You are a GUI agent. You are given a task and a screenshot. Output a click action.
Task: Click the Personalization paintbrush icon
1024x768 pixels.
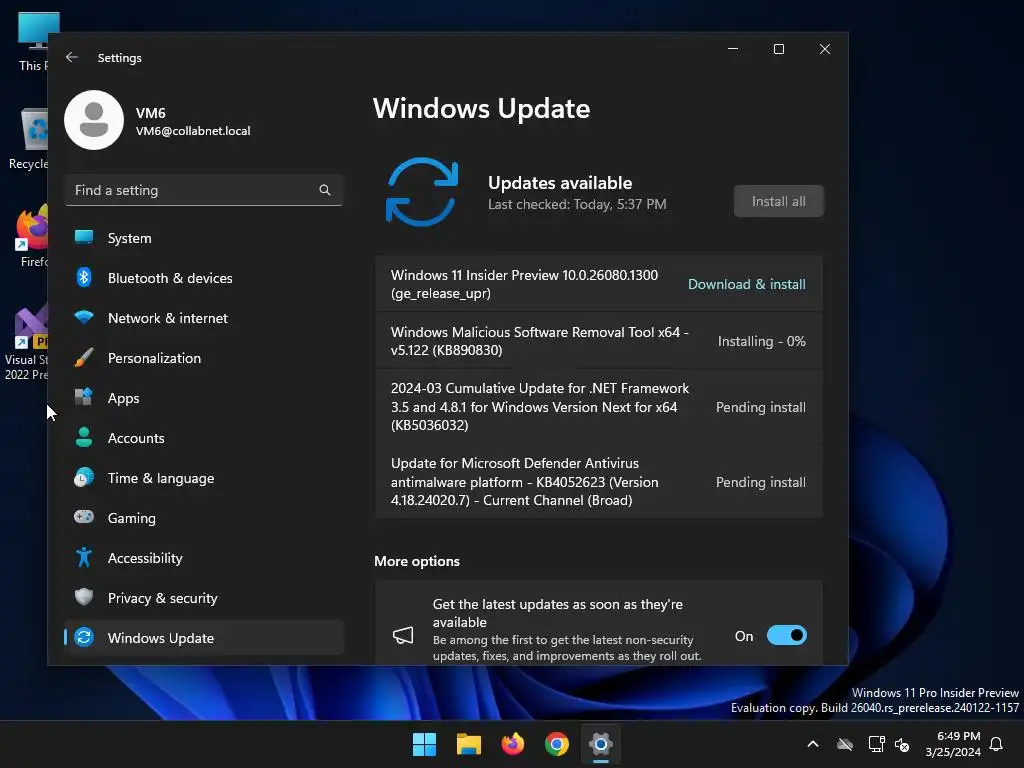[84, 358]
